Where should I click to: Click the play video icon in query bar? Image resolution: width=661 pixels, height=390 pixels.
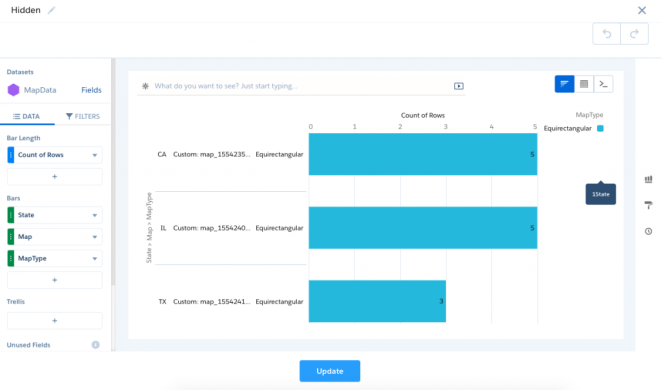tap(459, 86)
